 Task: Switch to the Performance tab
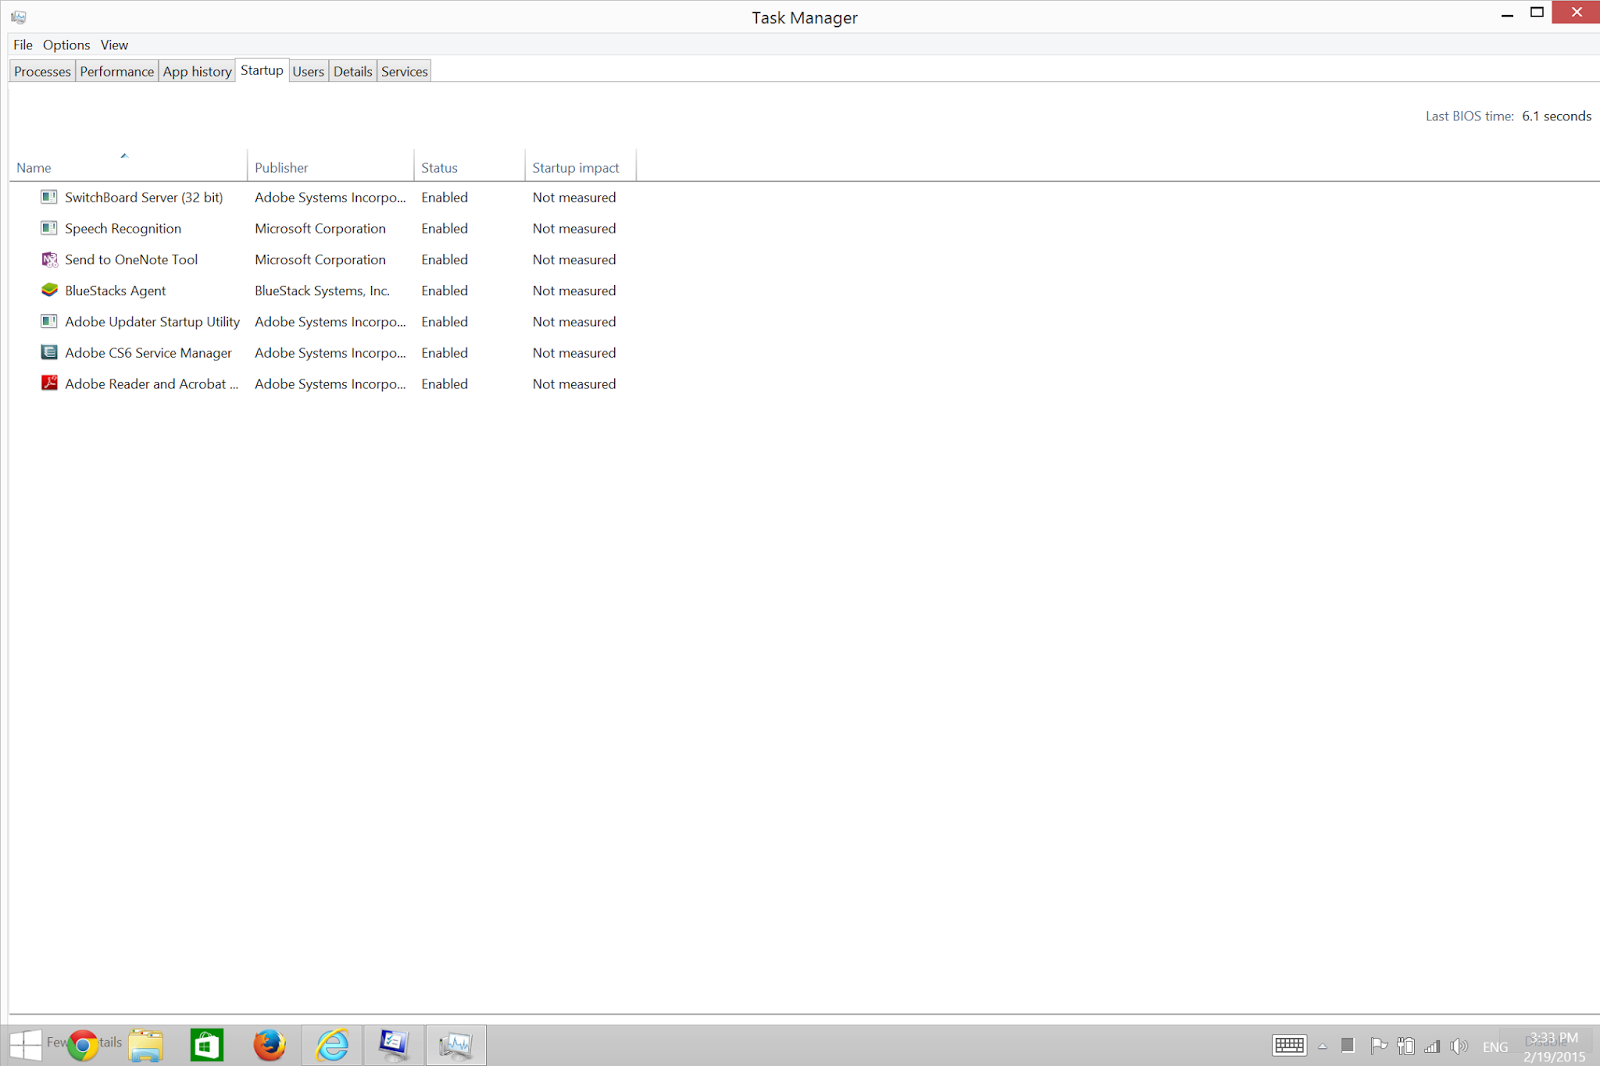click(117, 71)
